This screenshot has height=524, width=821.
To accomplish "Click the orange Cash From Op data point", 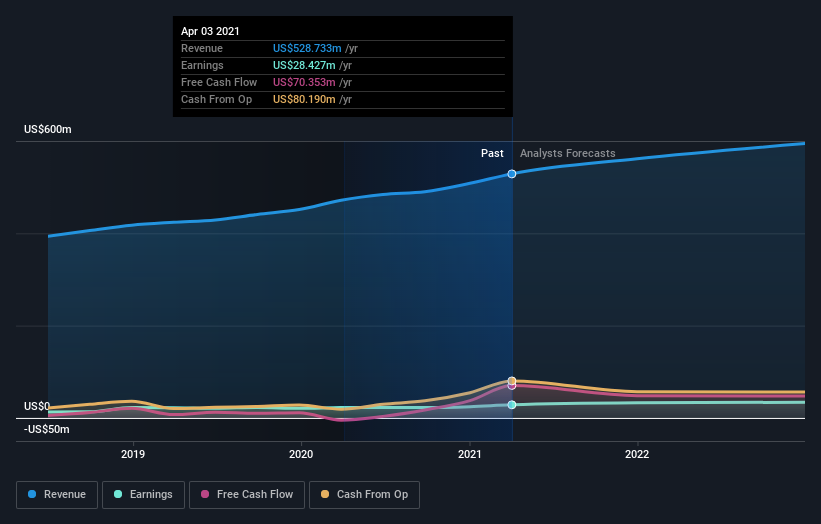I will point(512,381).
